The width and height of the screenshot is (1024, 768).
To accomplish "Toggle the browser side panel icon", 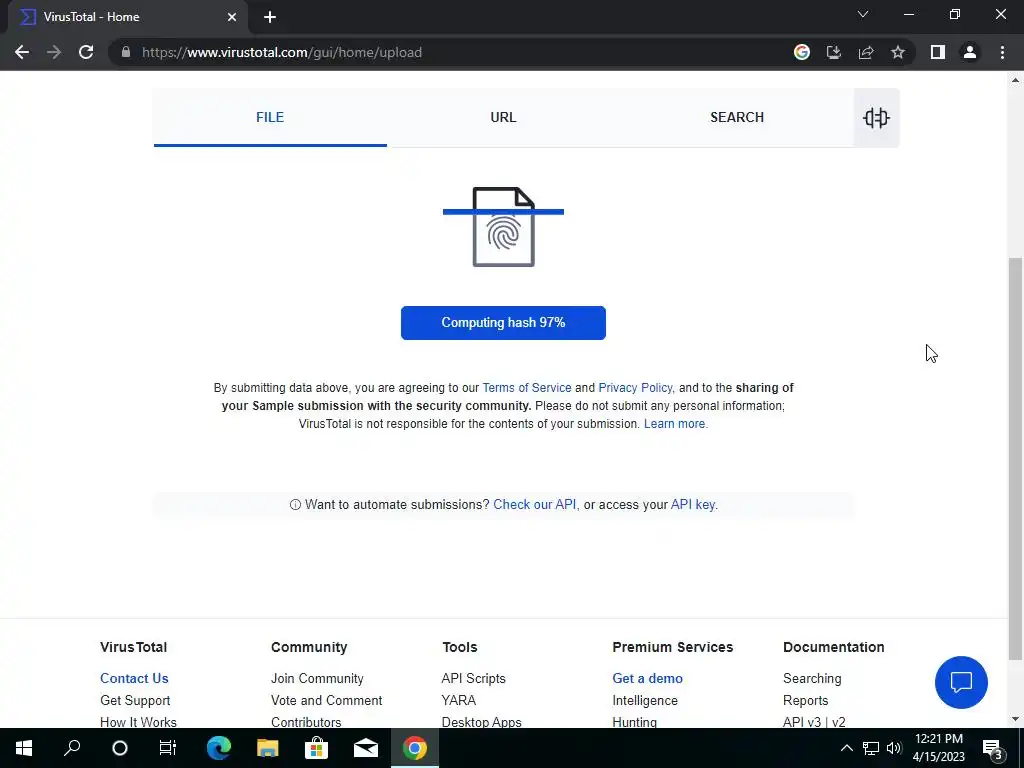I will click(938, 52).
